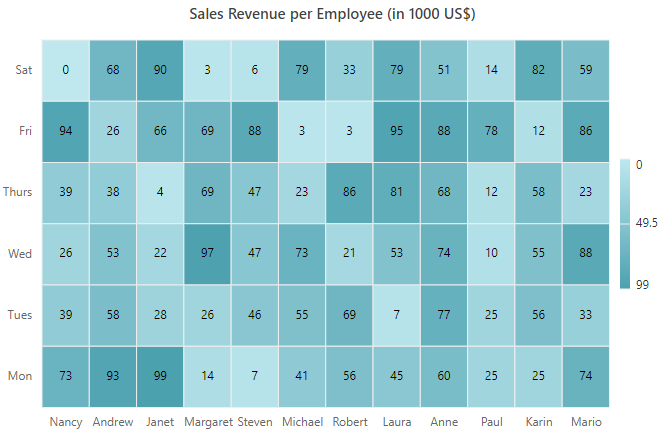Screen dimensions: 661x447
Task: Select Laura's Tuesday cell with 7
Action: [396, 315]
